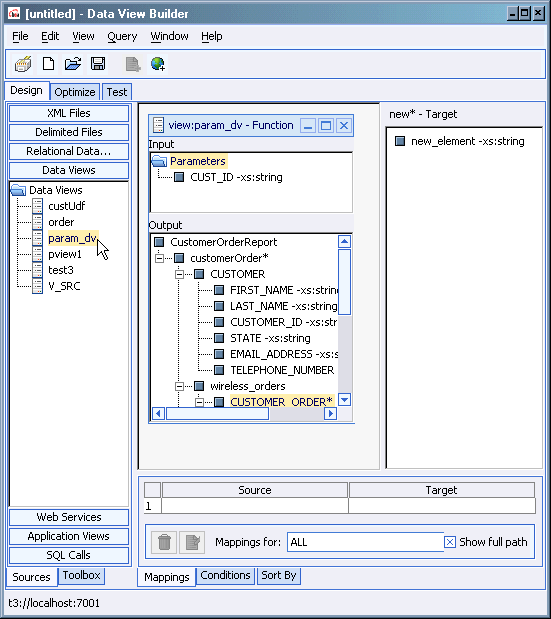Image resolution: width=551 pixels, height=619 pixels.
Task: Maximize the view:param_dv function window
Action: (x=326, y=126)
